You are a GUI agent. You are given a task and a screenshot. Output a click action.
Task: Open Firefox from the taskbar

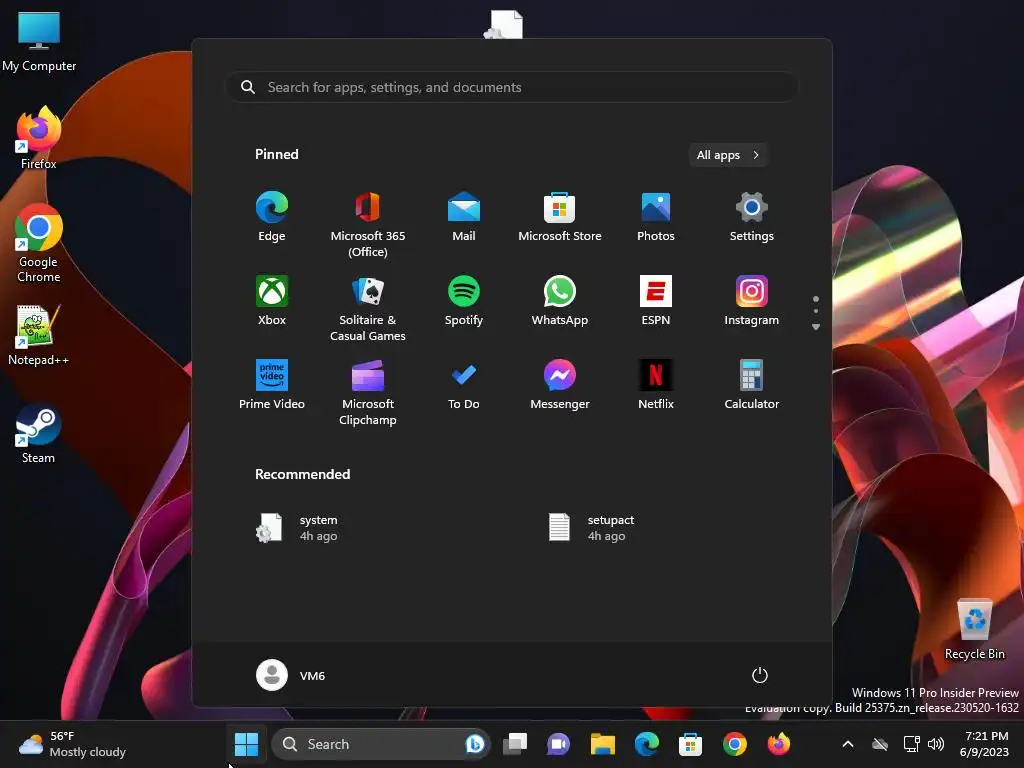778,744
